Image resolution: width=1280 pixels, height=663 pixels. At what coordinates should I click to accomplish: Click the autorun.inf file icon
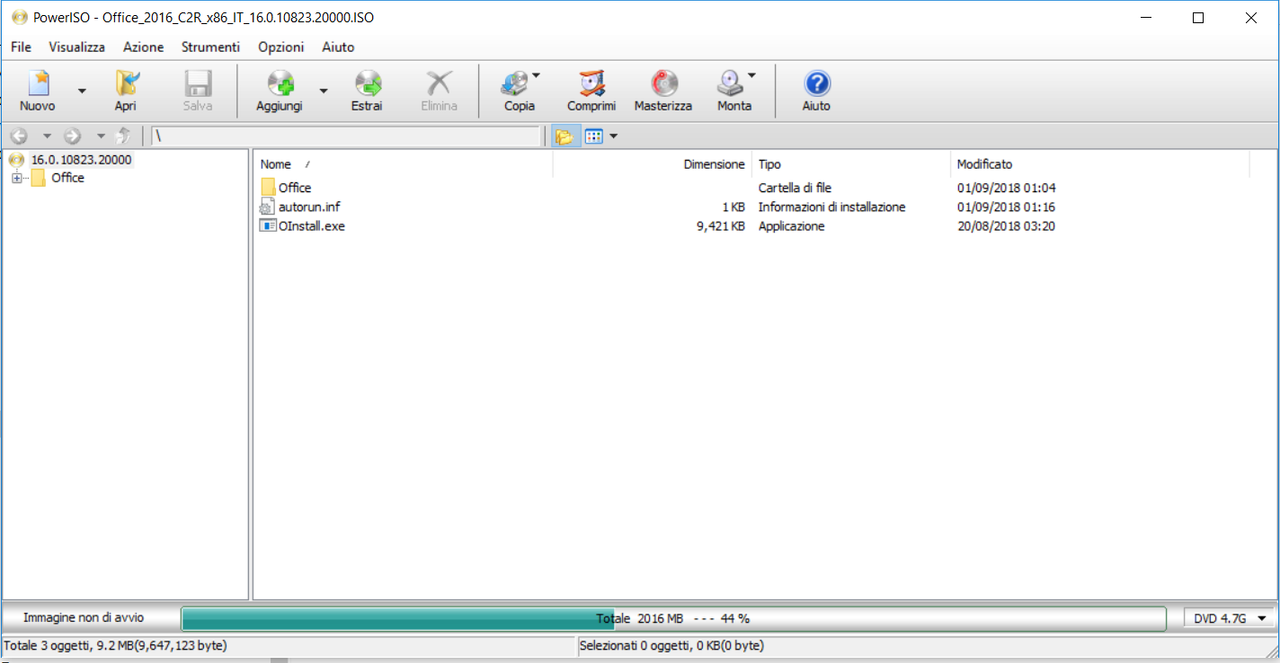[x=268, y=207]
